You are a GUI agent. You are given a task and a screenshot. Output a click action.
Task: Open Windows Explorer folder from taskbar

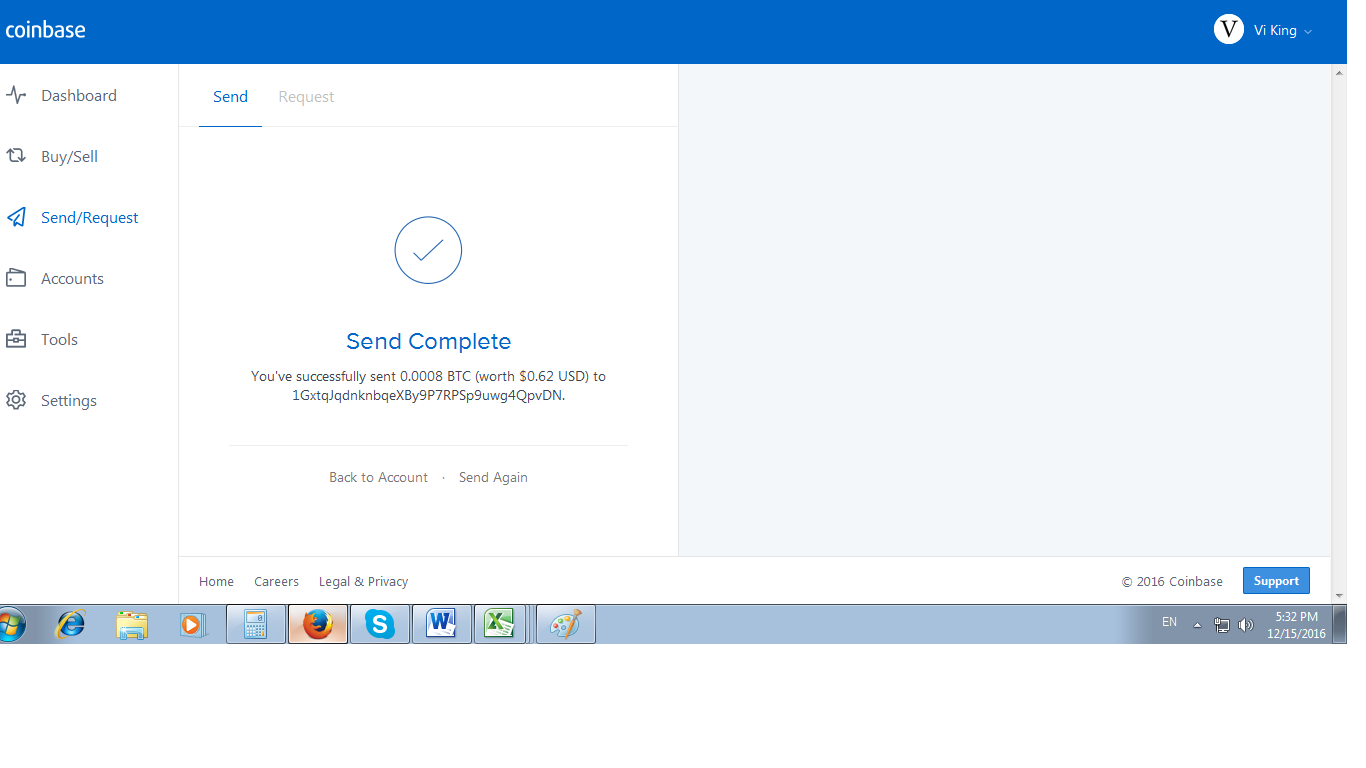[x=131, y=625]
